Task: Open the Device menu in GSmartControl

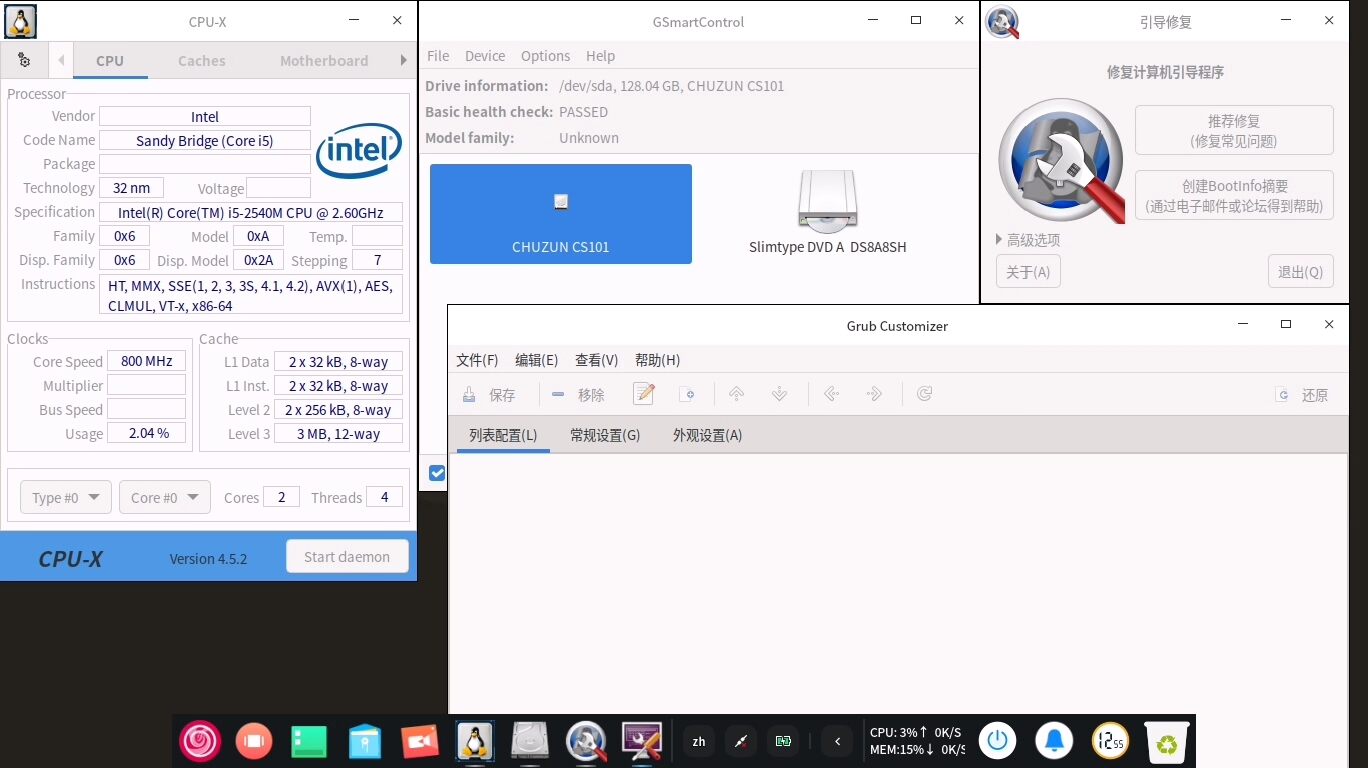Action: 485,56
